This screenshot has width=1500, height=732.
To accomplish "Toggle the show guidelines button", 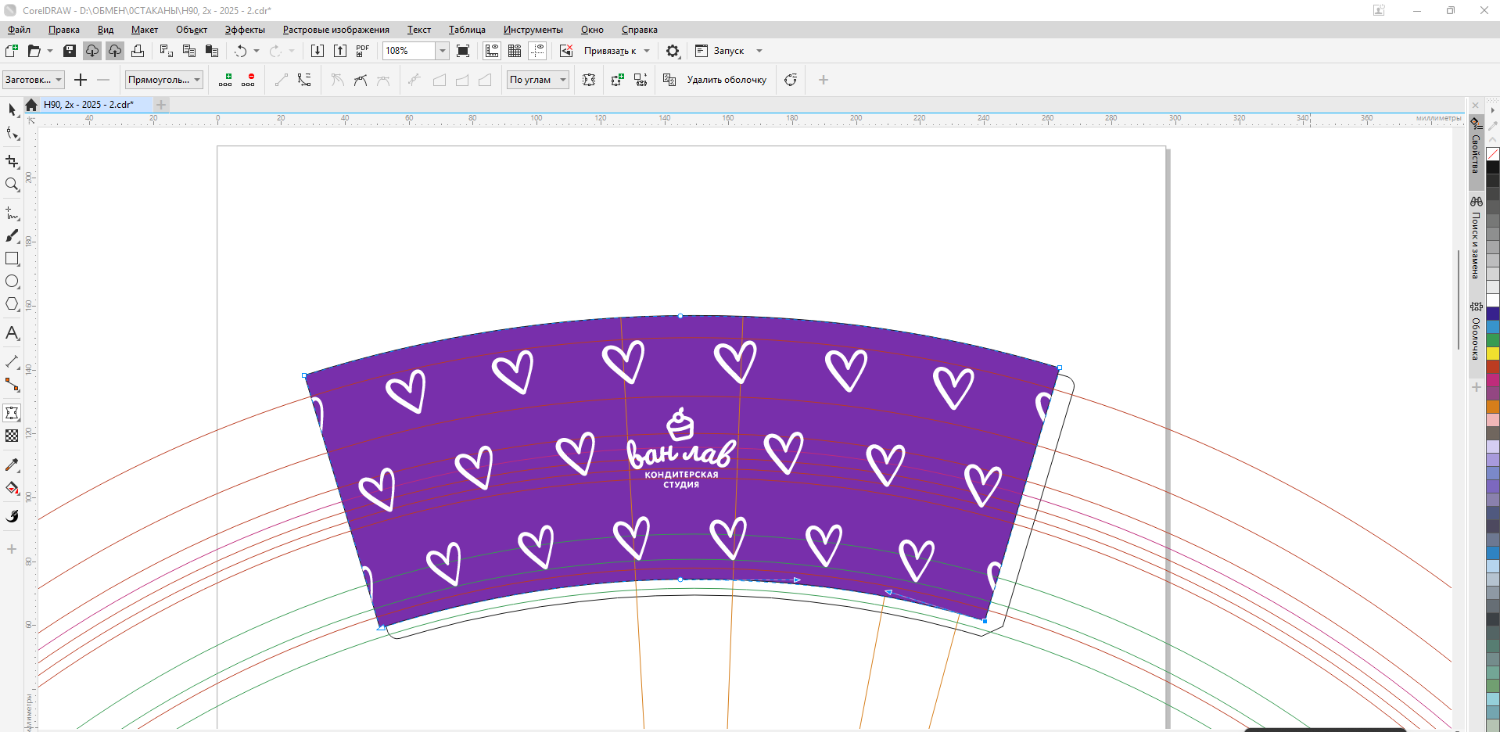I will click(x=538, y=50).
